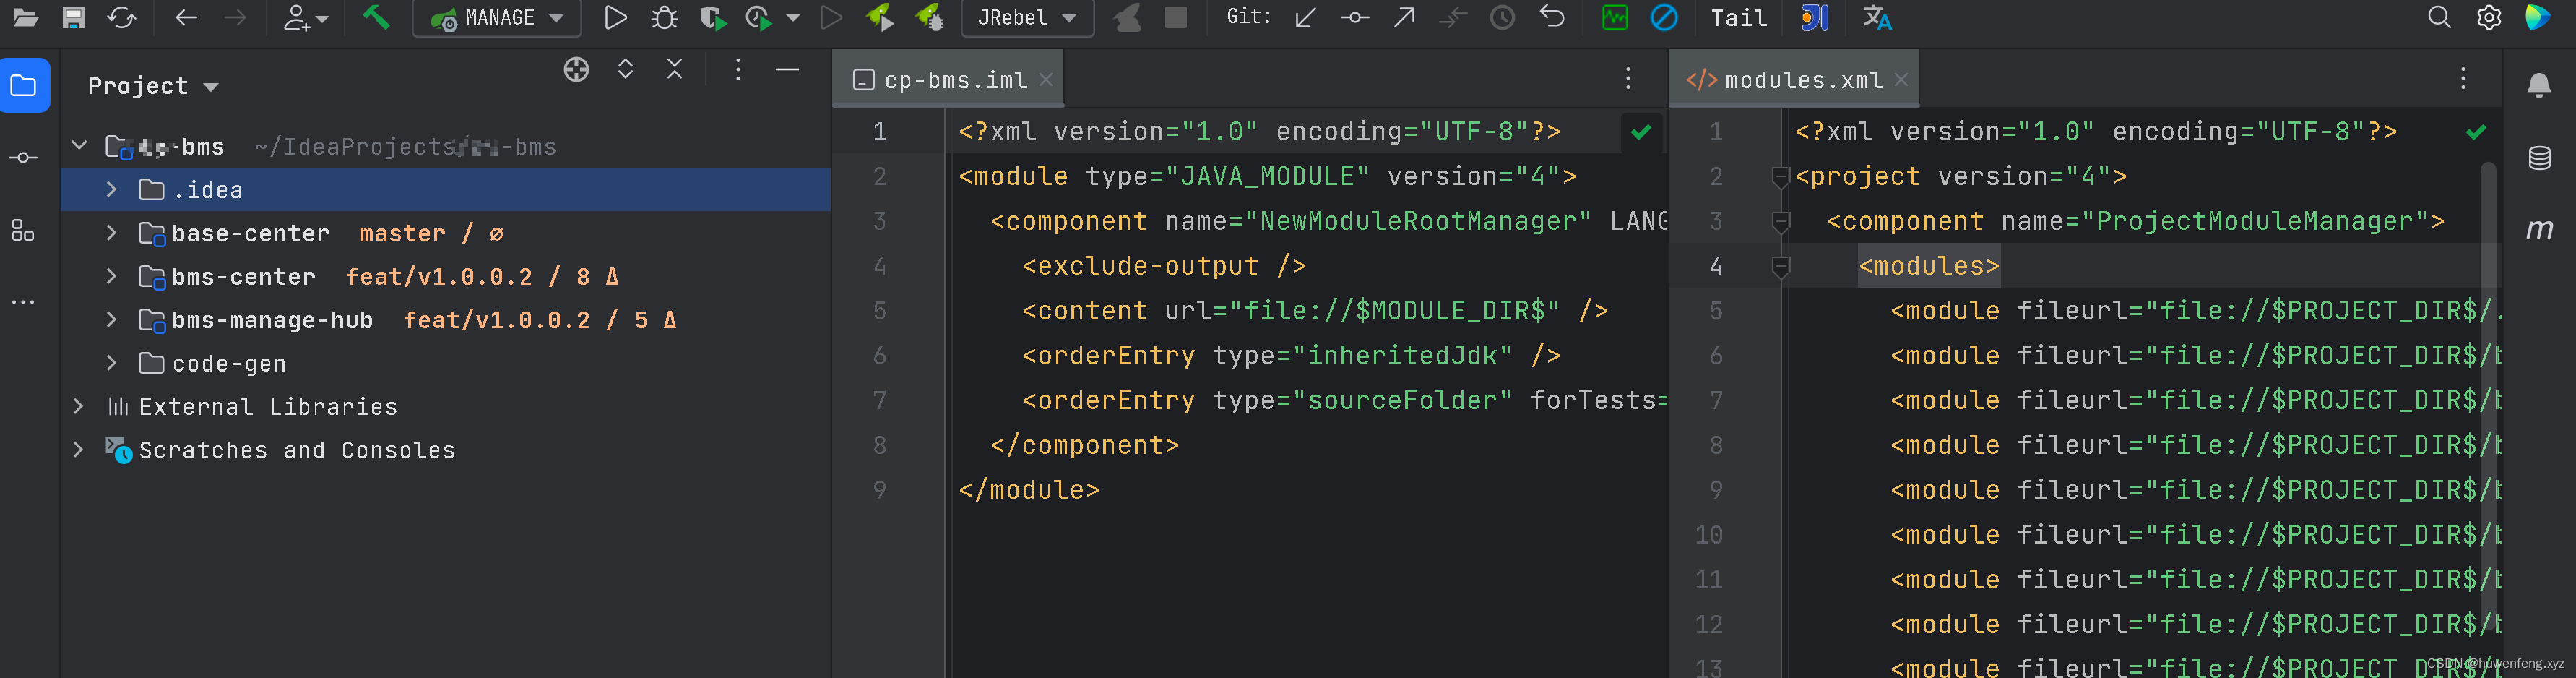Image resolution: width=2576 pixels, height=678 pixels.
Task: Open tab options for modules.xml editor
Action: point(2464,78)
